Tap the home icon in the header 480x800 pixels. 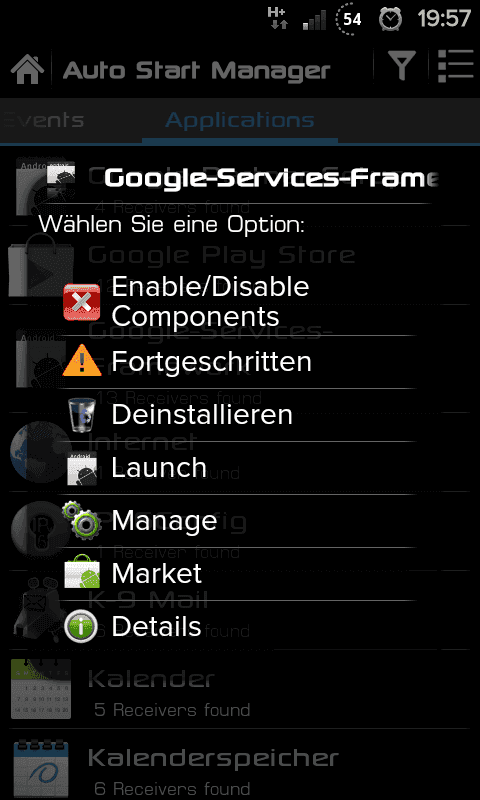27,69
